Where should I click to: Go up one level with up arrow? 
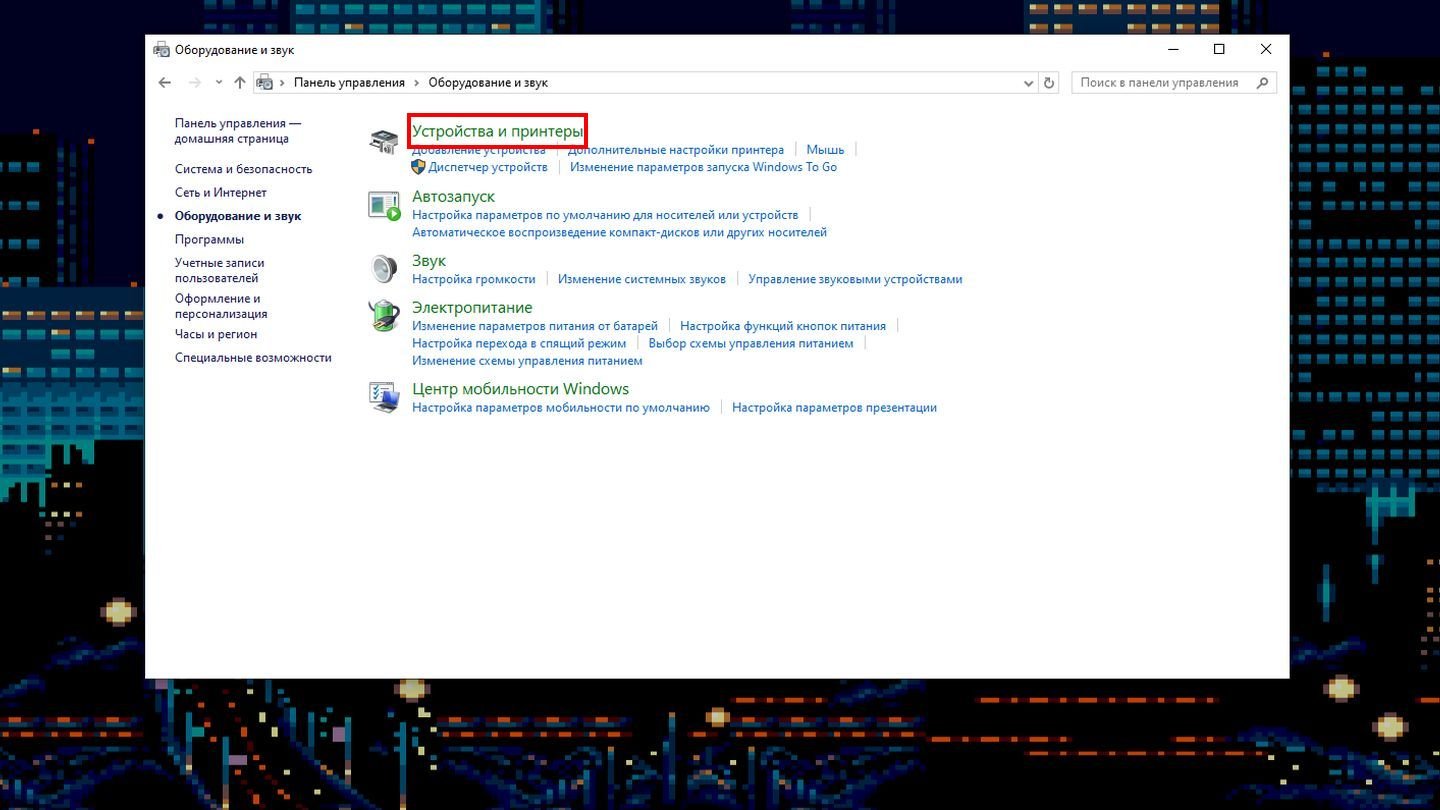coord(240,83)
